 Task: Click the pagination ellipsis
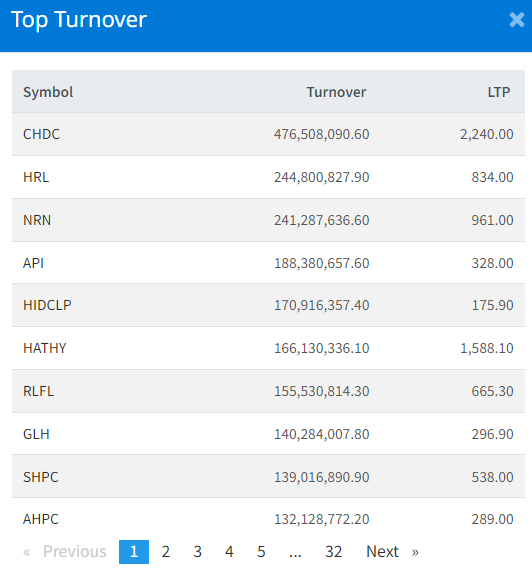click(x=295, y=551)
